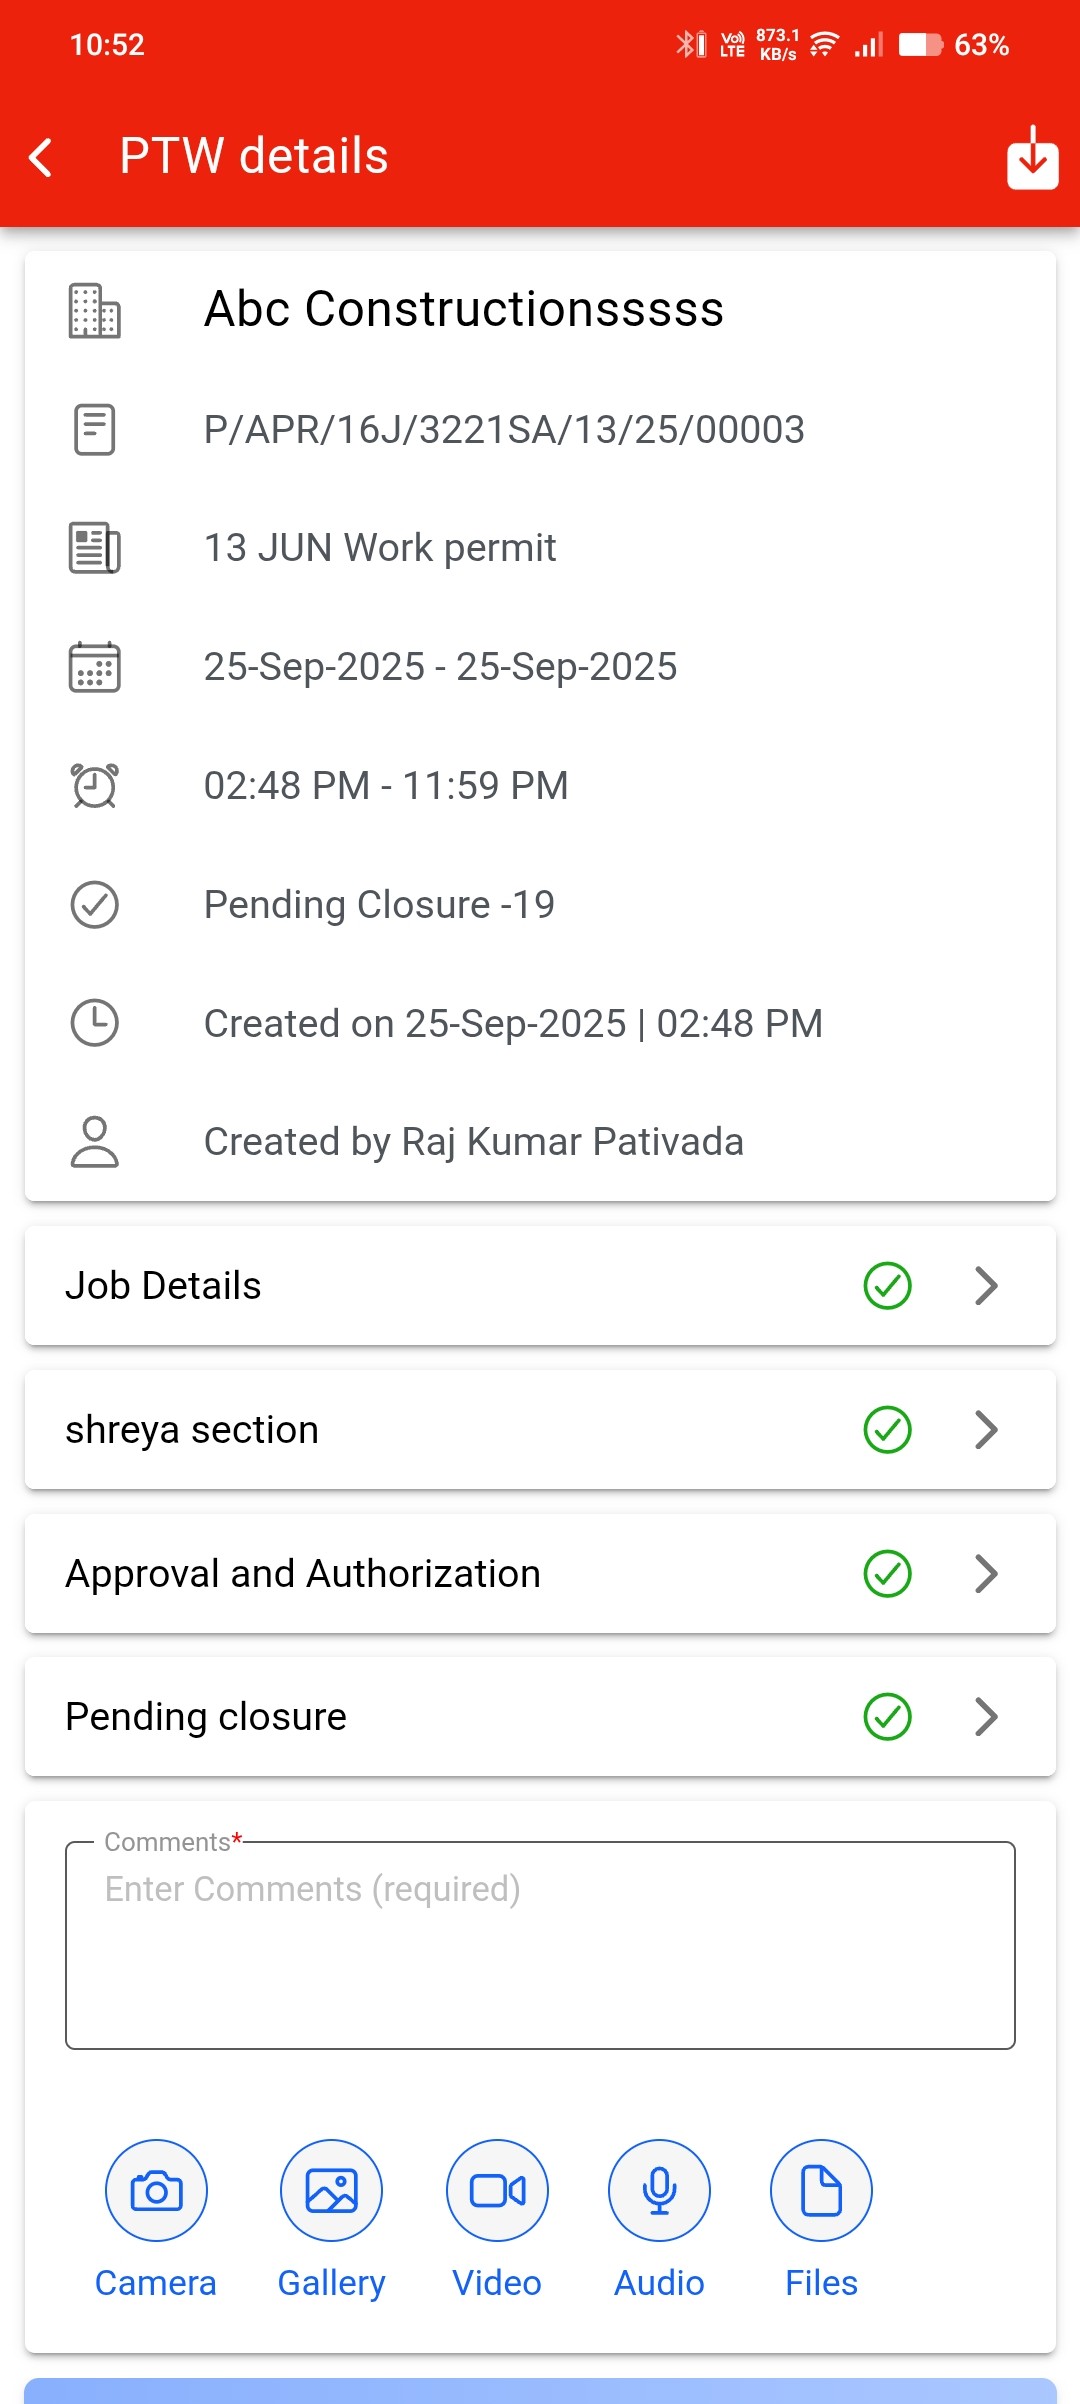Tap Created by Raj Kumar Pativada

tap(473, 1142)
